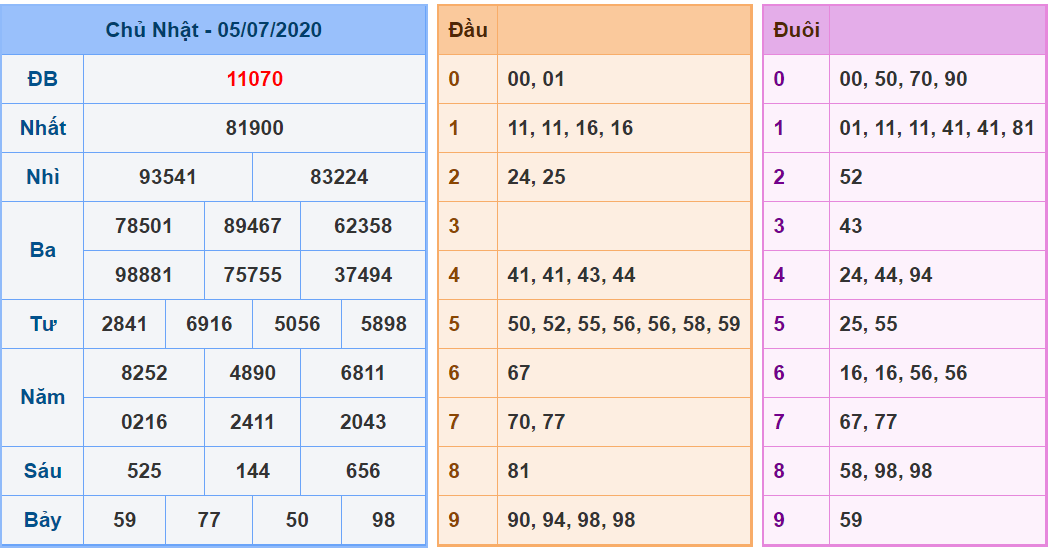
Task: Click the ĐB prize row label
Action: click(42, 79)
